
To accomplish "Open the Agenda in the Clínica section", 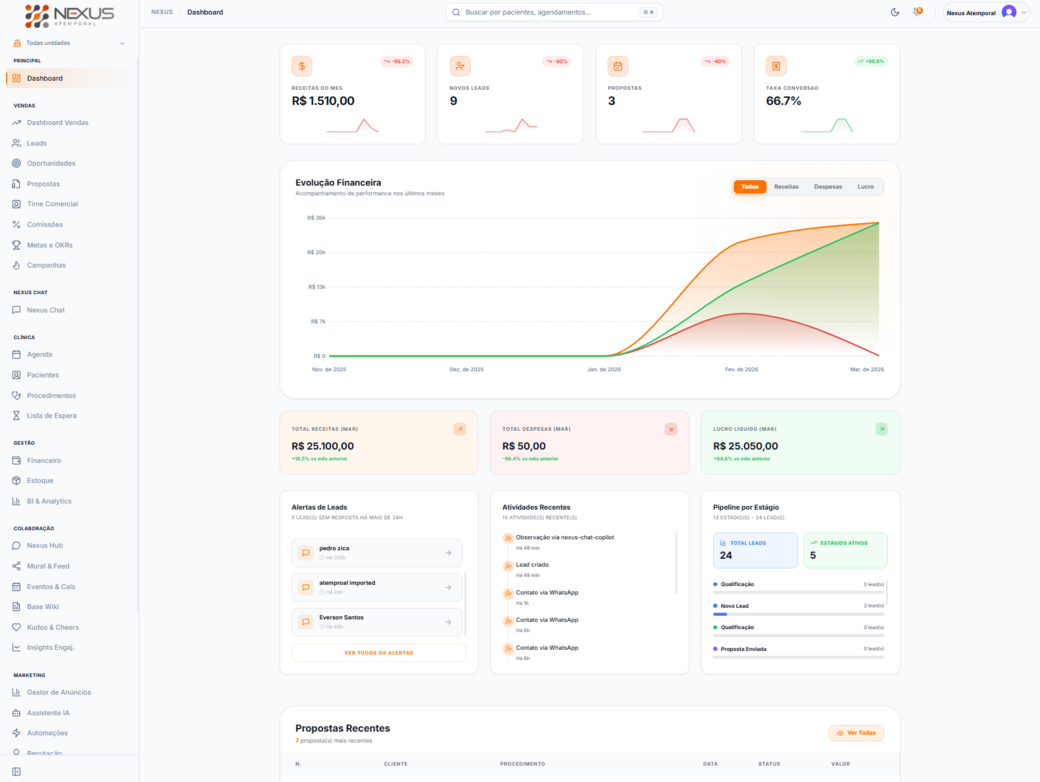I will point(38,354).
